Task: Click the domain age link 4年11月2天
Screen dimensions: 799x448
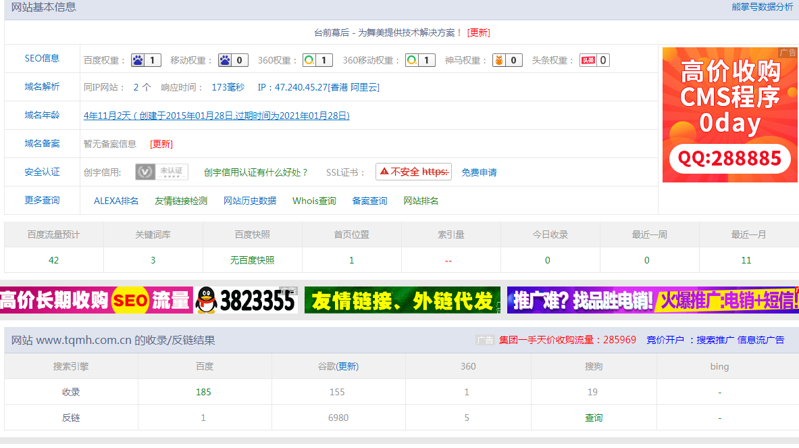Action: point(217,116)
